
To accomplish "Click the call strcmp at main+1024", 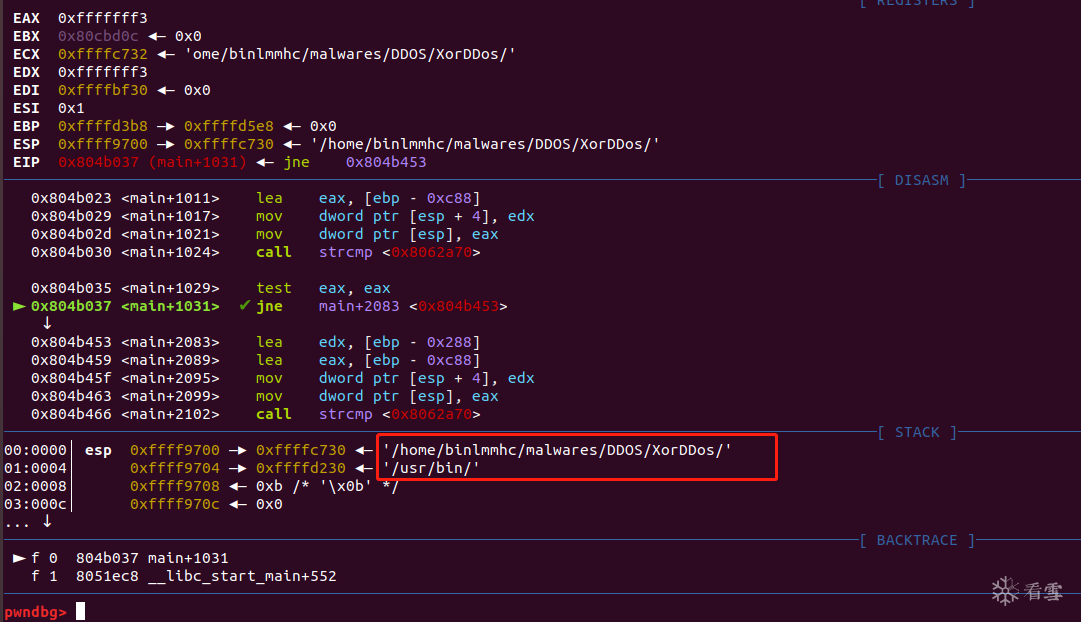I will (x=368, y=252).
